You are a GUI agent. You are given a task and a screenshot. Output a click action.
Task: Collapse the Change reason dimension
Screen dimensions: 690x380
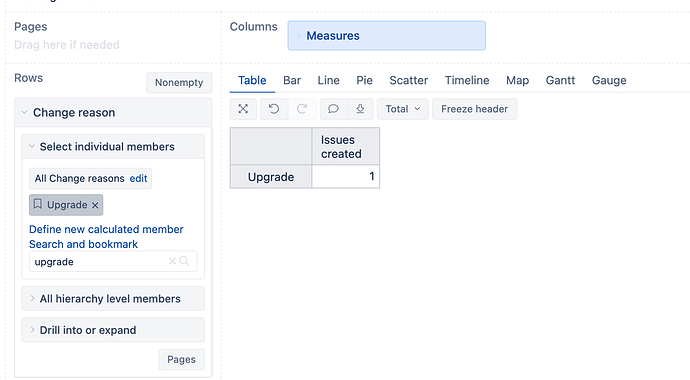[x=25, y=113]
